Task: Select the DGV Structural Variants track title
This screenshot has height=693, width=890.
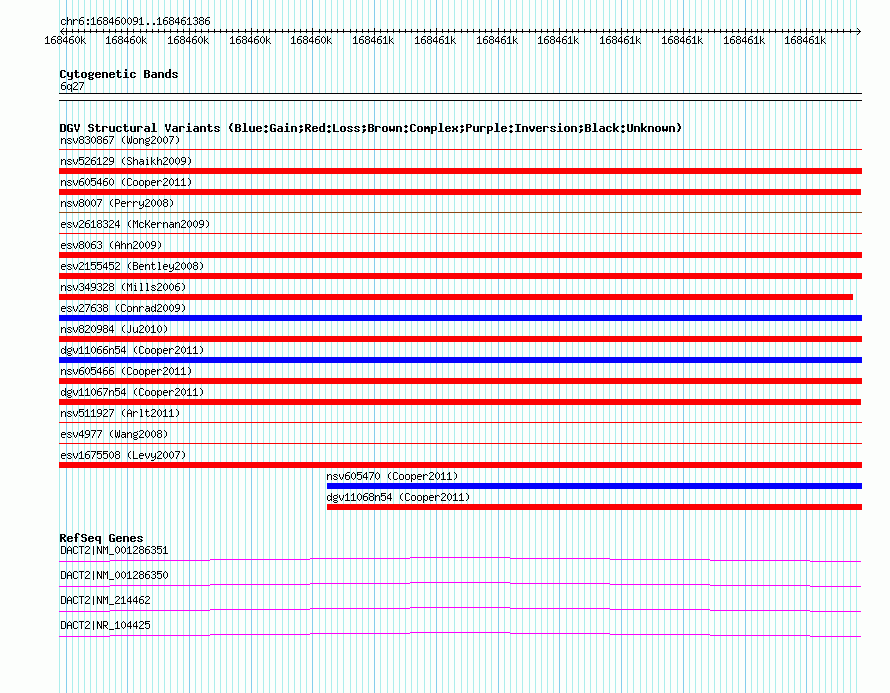Action: click(x=371, y=128)
